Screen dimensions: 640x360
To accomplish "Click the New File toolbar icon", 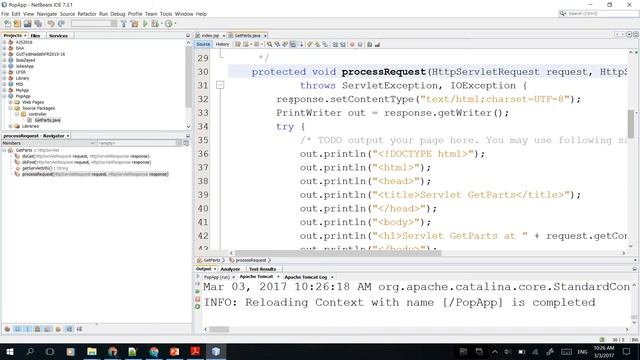I will click(7, 24).
